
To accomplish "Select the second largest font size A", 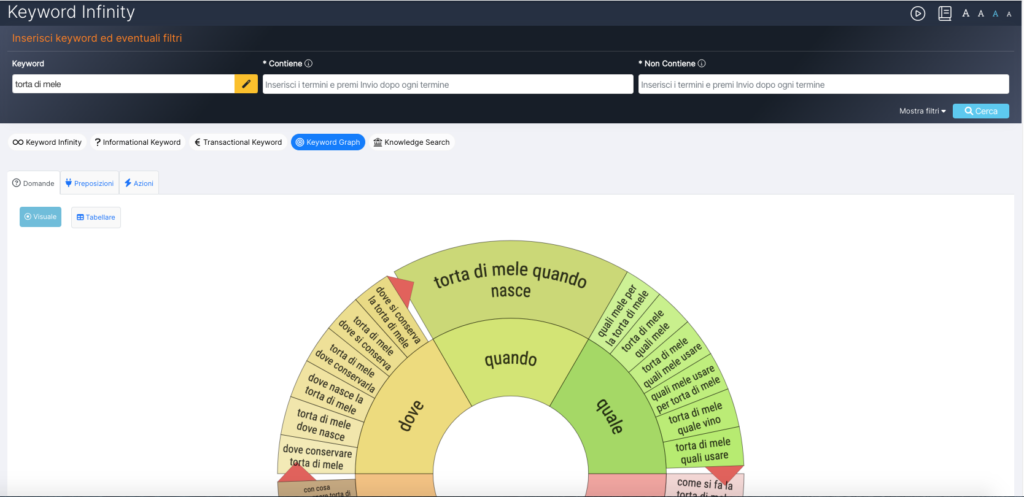I will (x=980, y=13).
